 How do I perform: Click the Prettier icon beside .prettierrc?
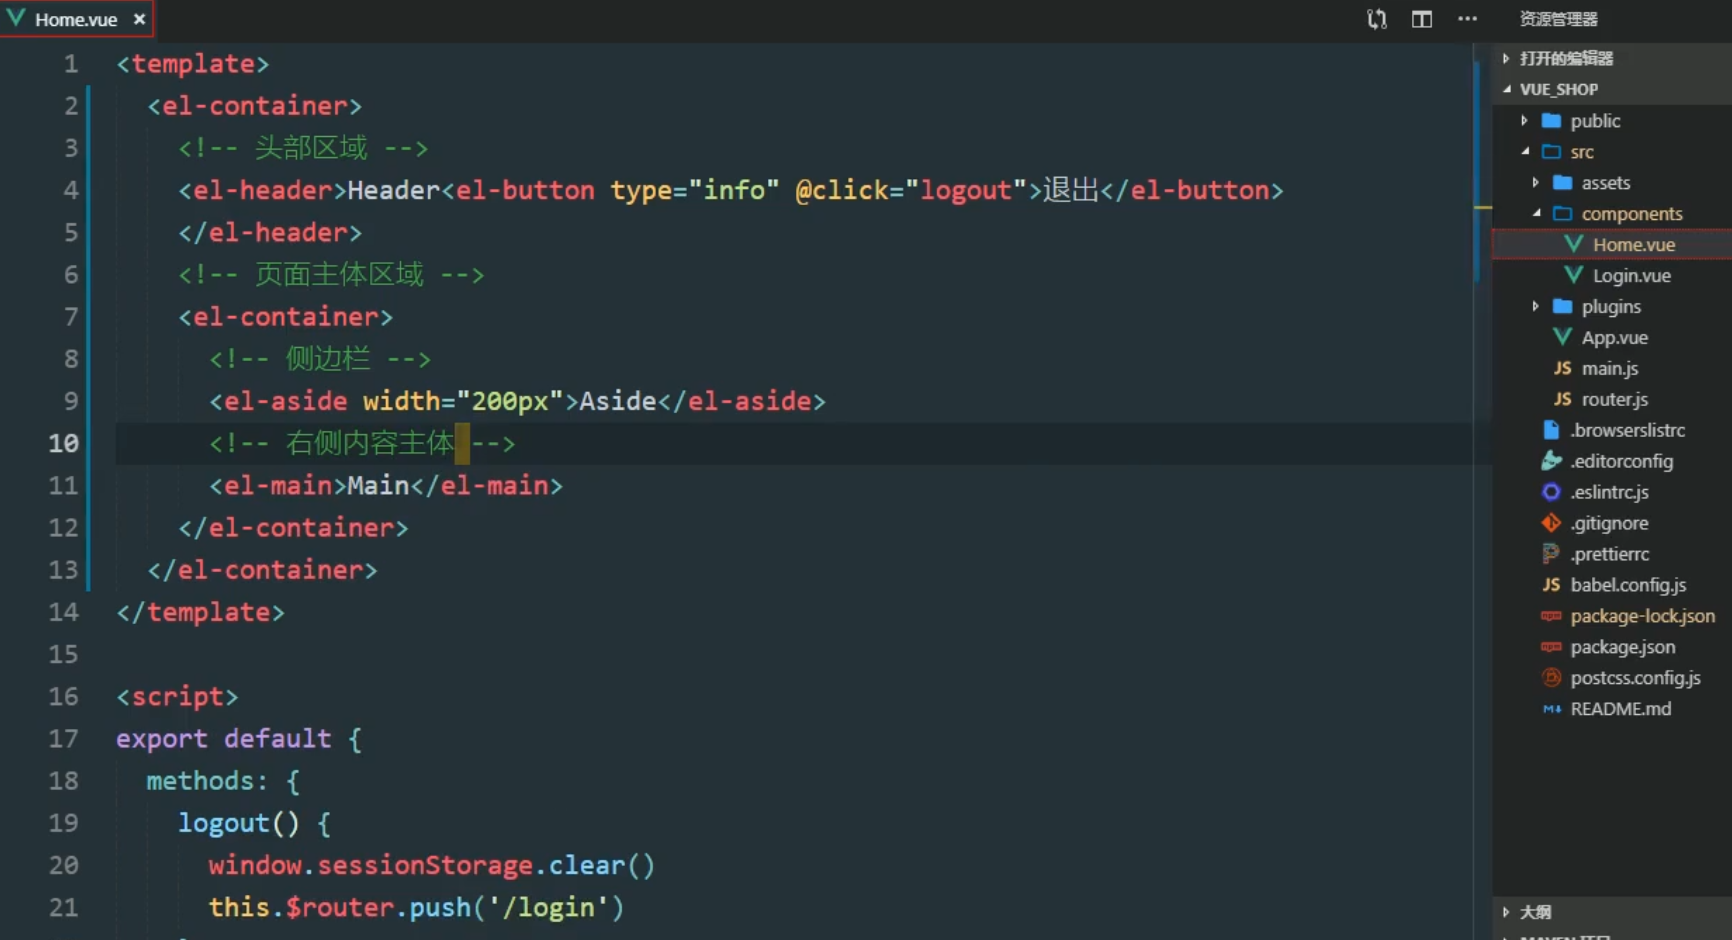1551,554
